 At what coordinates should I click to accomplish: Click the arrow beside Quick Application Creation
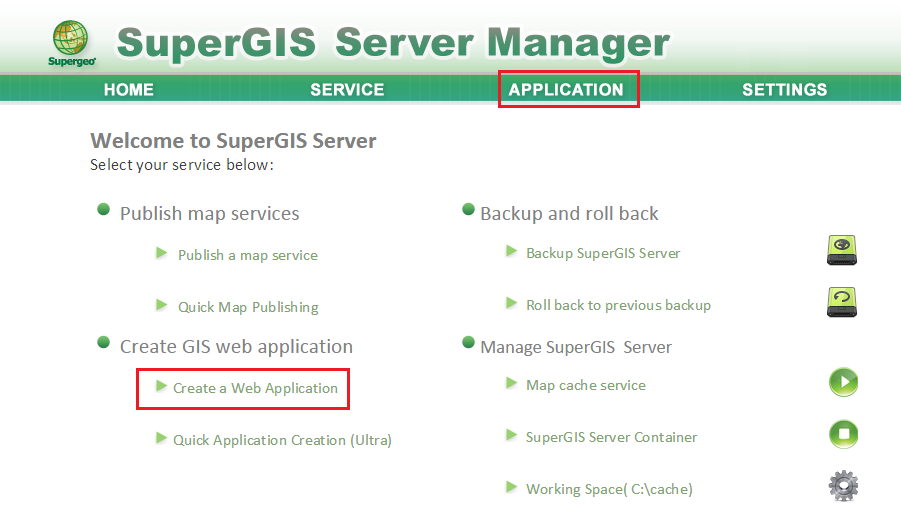[x=161, y=438]
